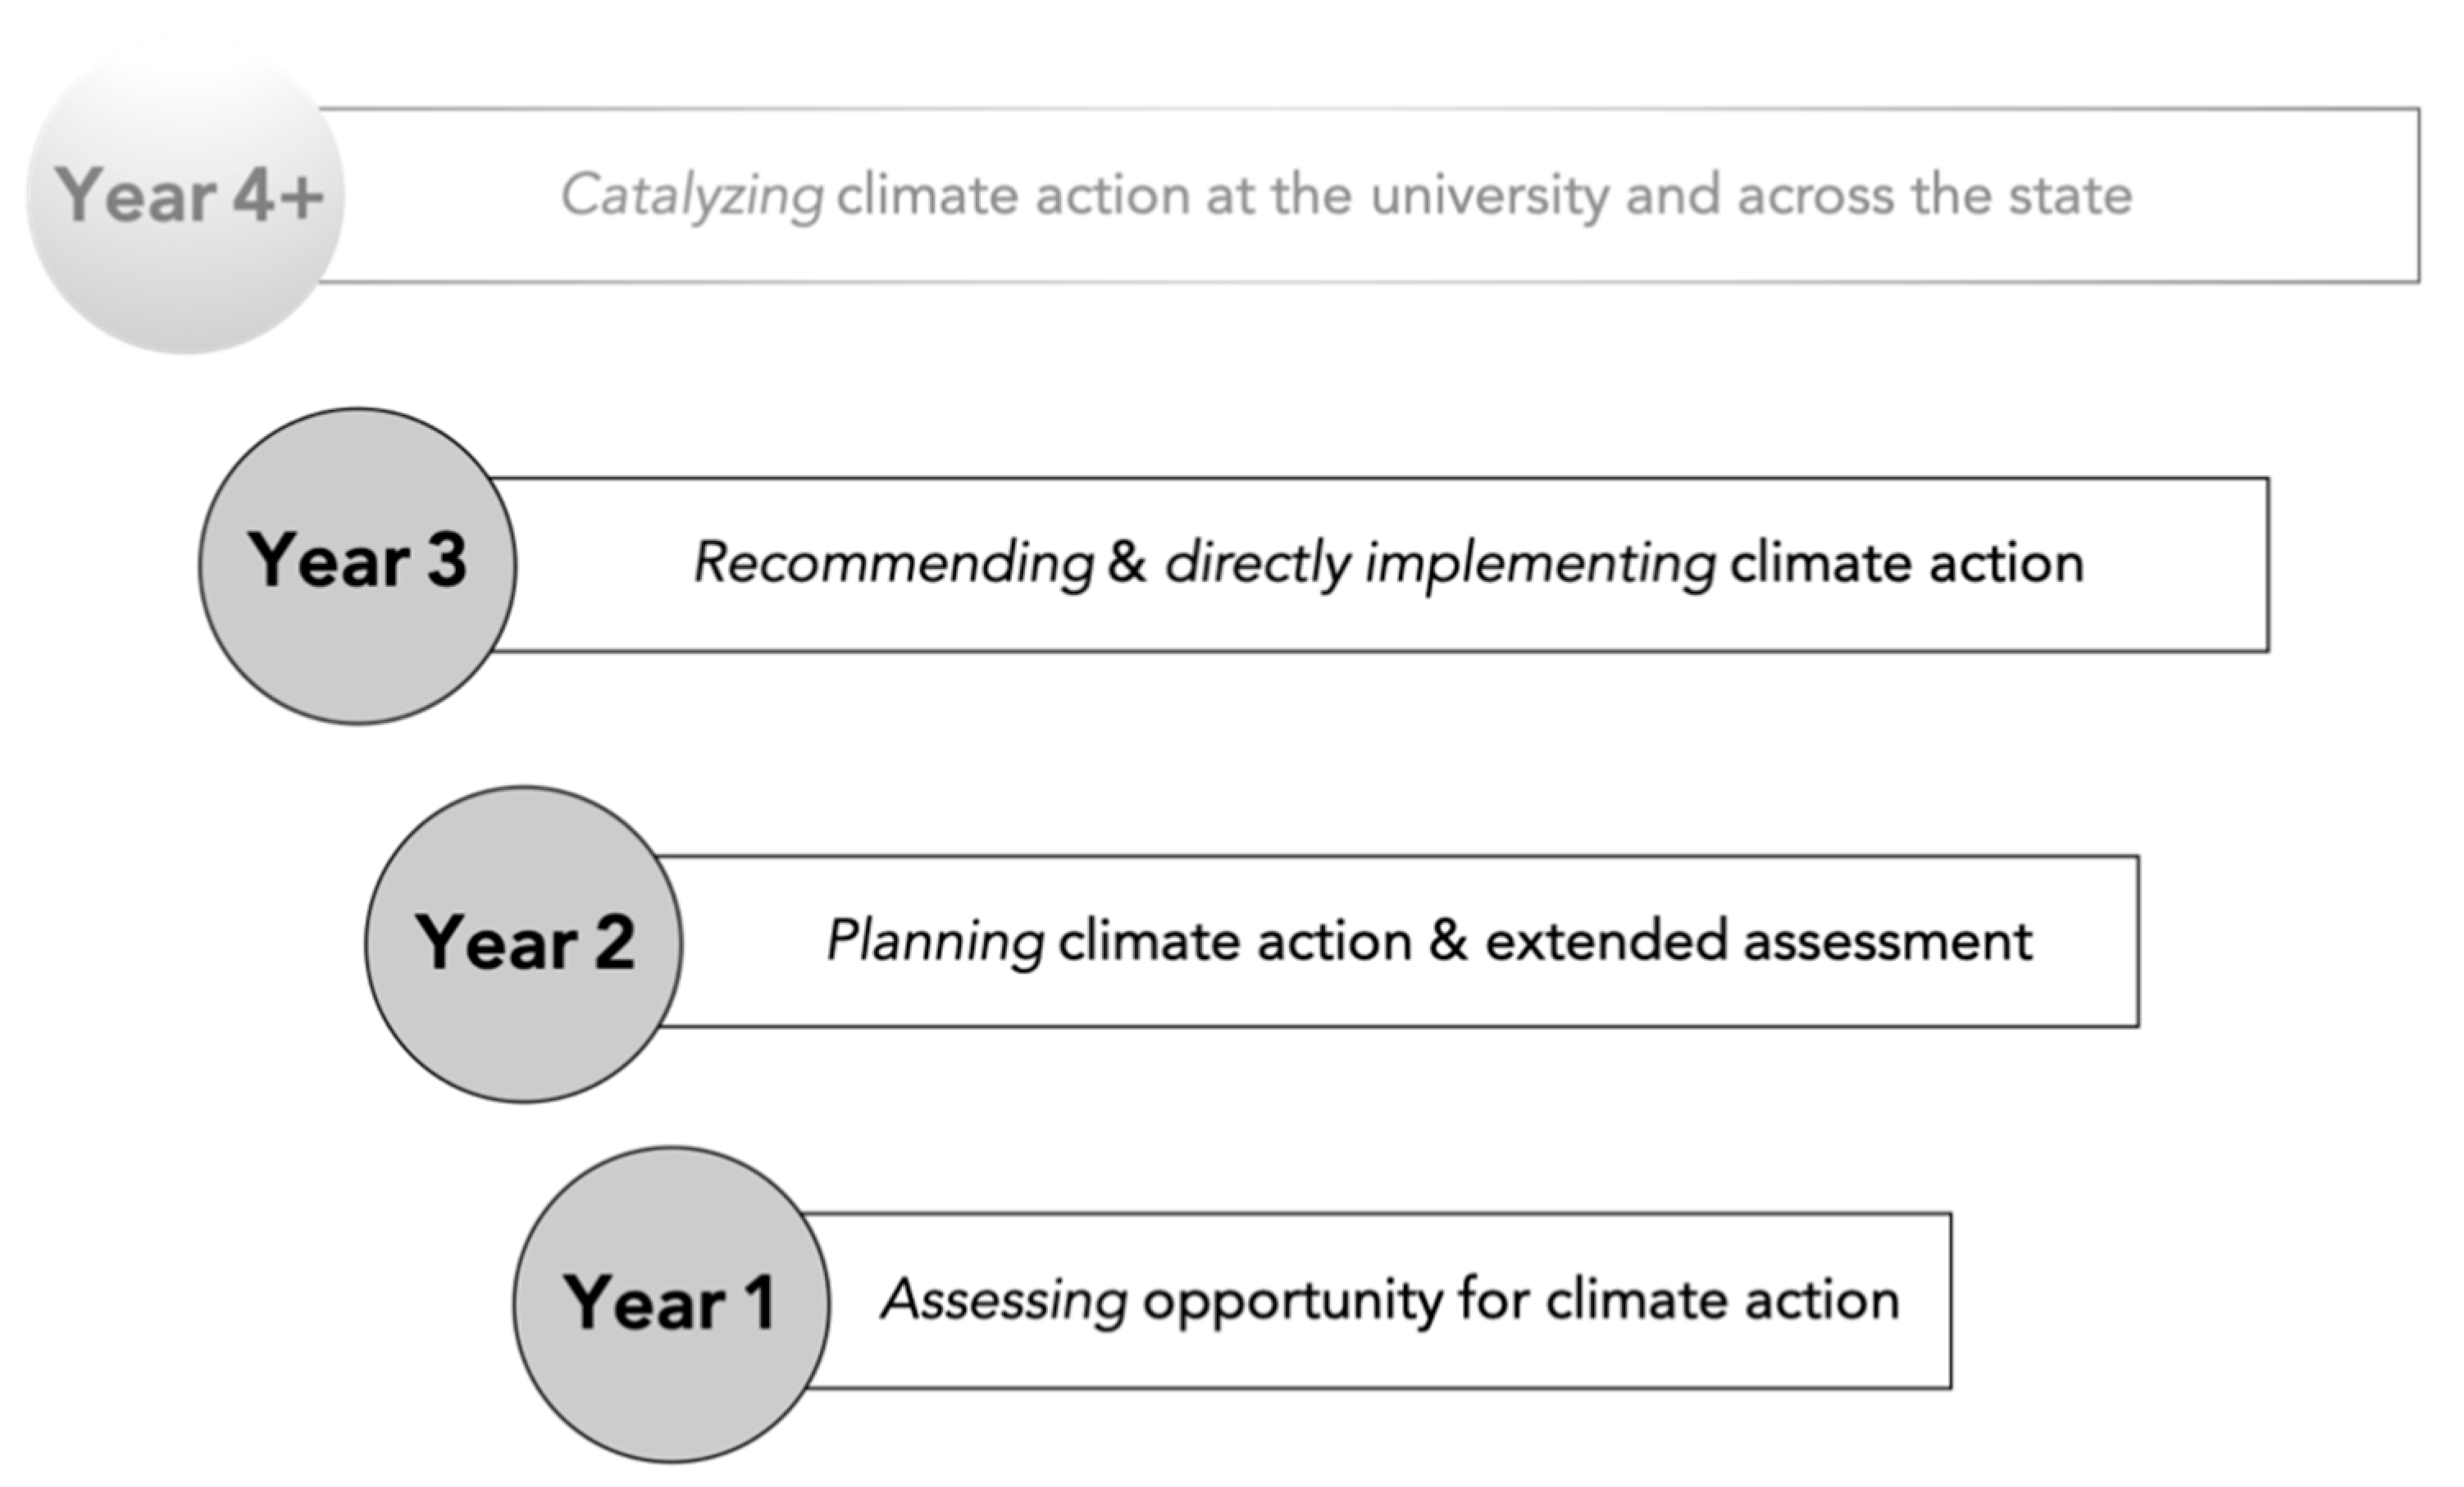Click the ampersand after "Recommending"
The width and height of the screenshot is (2464, 1487).
[1127, 562]
